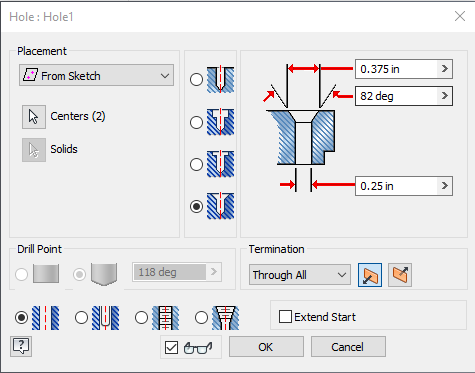Pick the spotface hole type icon
Image resolution: width=475 pixels, height=373 pixels.
[x=220, y=164]
